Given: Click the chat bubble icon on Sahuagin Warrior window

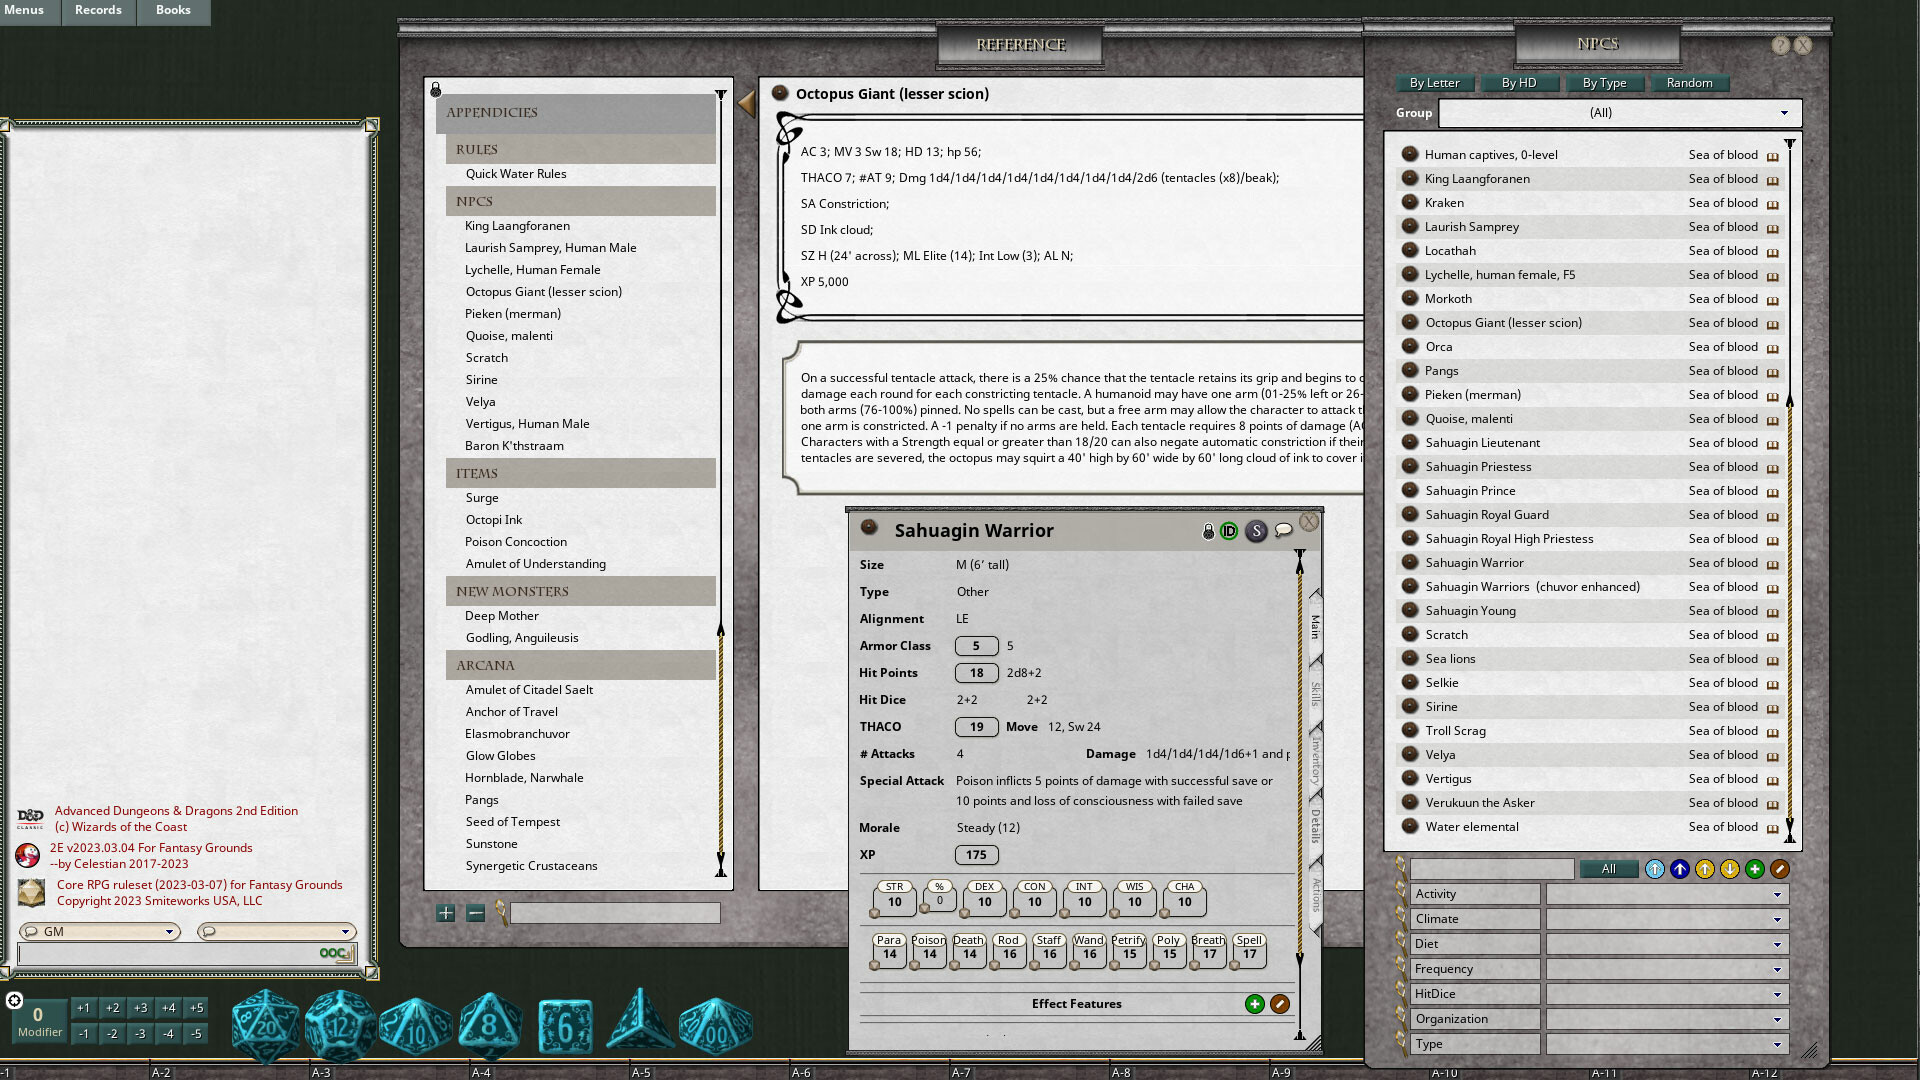Looking at the screenshot, I should coord(1285,530).
